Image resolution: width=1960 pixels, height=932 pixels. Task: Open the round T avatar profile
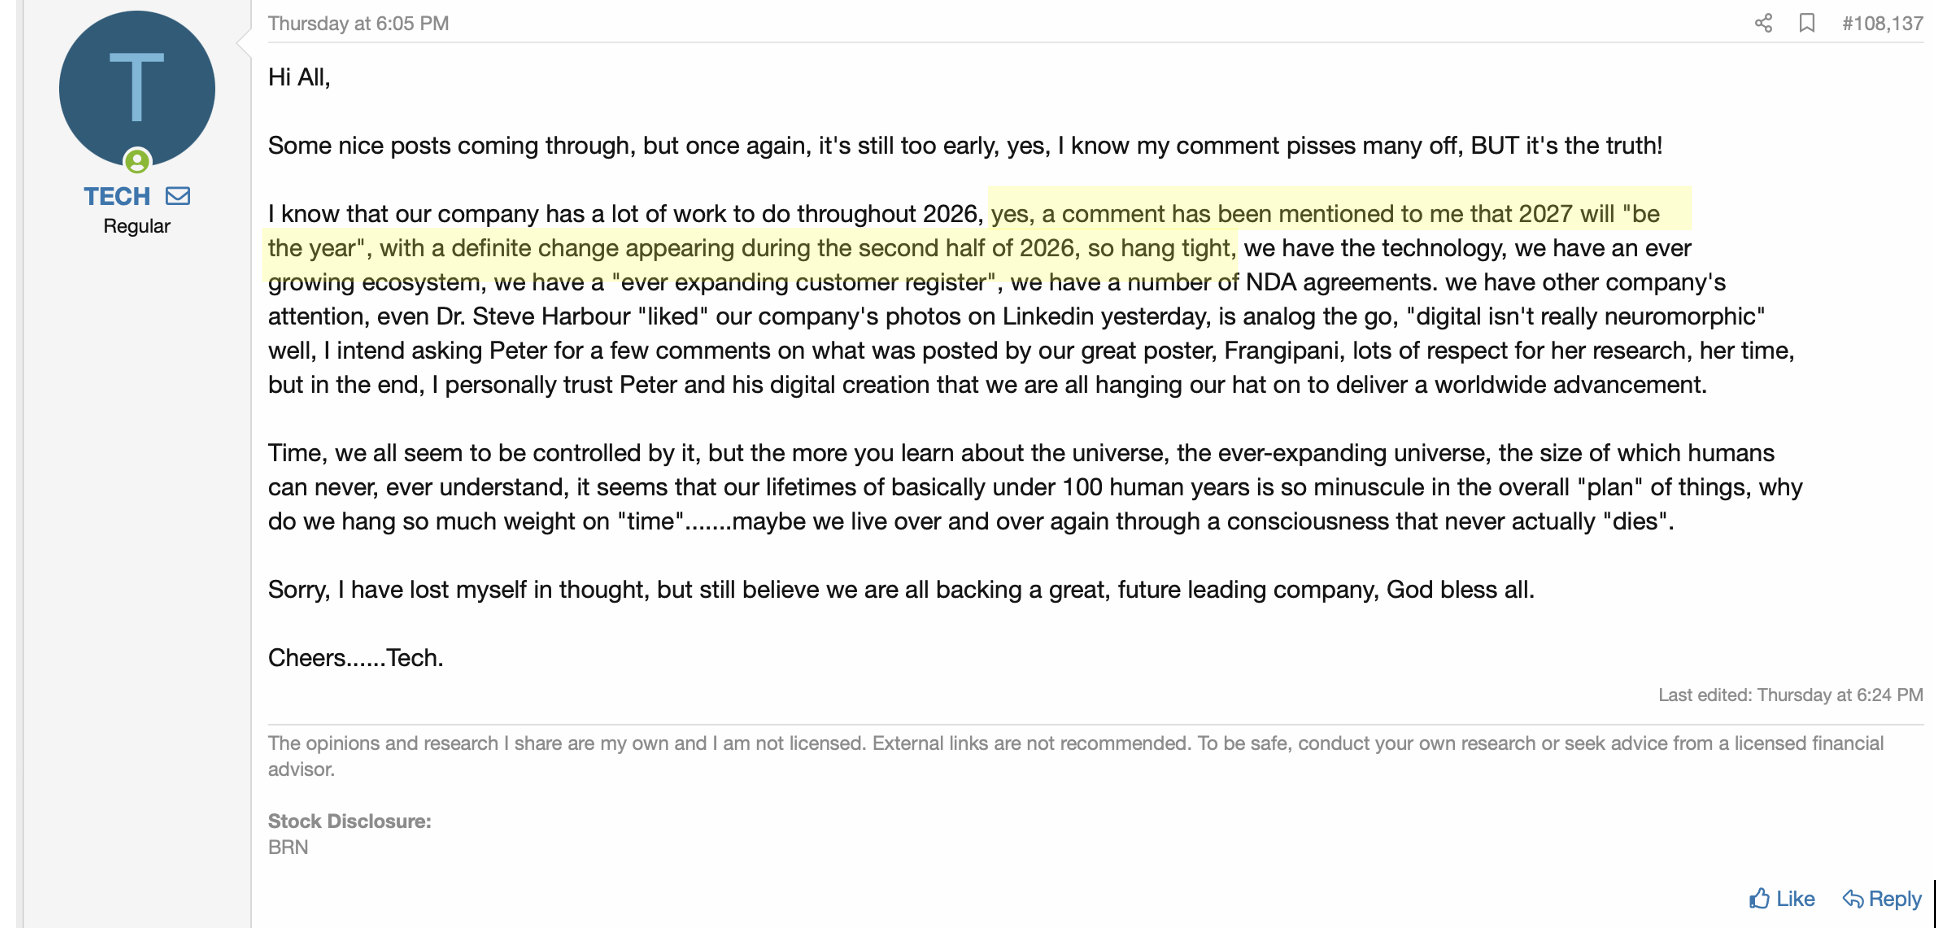point(137,88)
